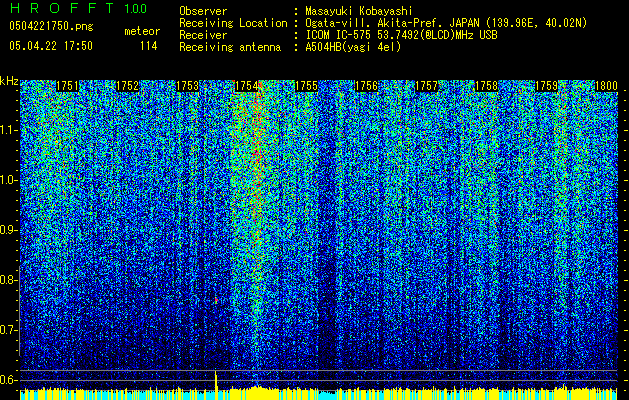Click the 1753 time marker
The height and width of the screenshot is (400, 629).
pos(187,86)
